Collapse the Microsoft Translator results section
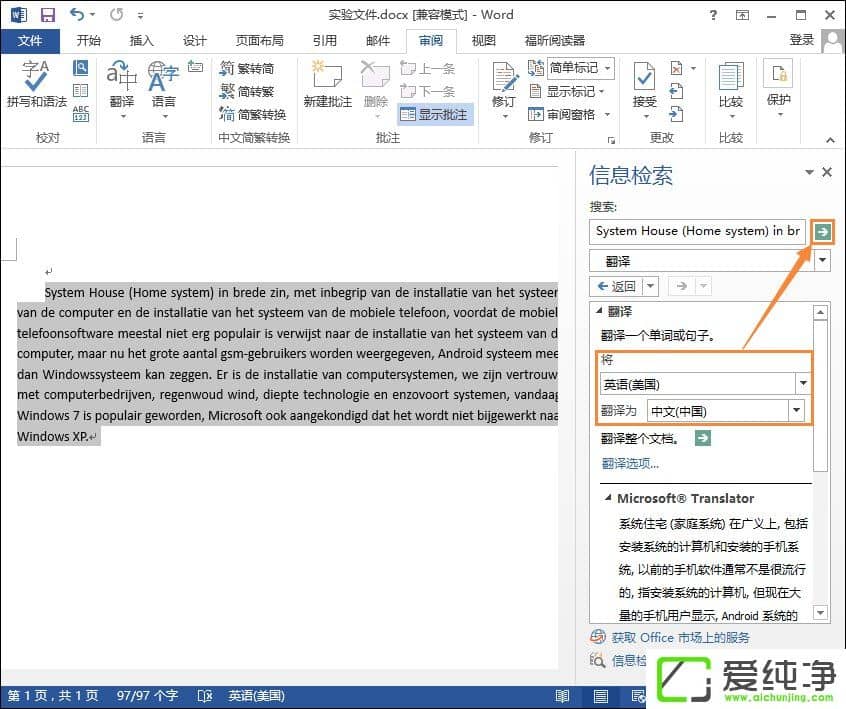846x709 pixels. tap(607, 498)
